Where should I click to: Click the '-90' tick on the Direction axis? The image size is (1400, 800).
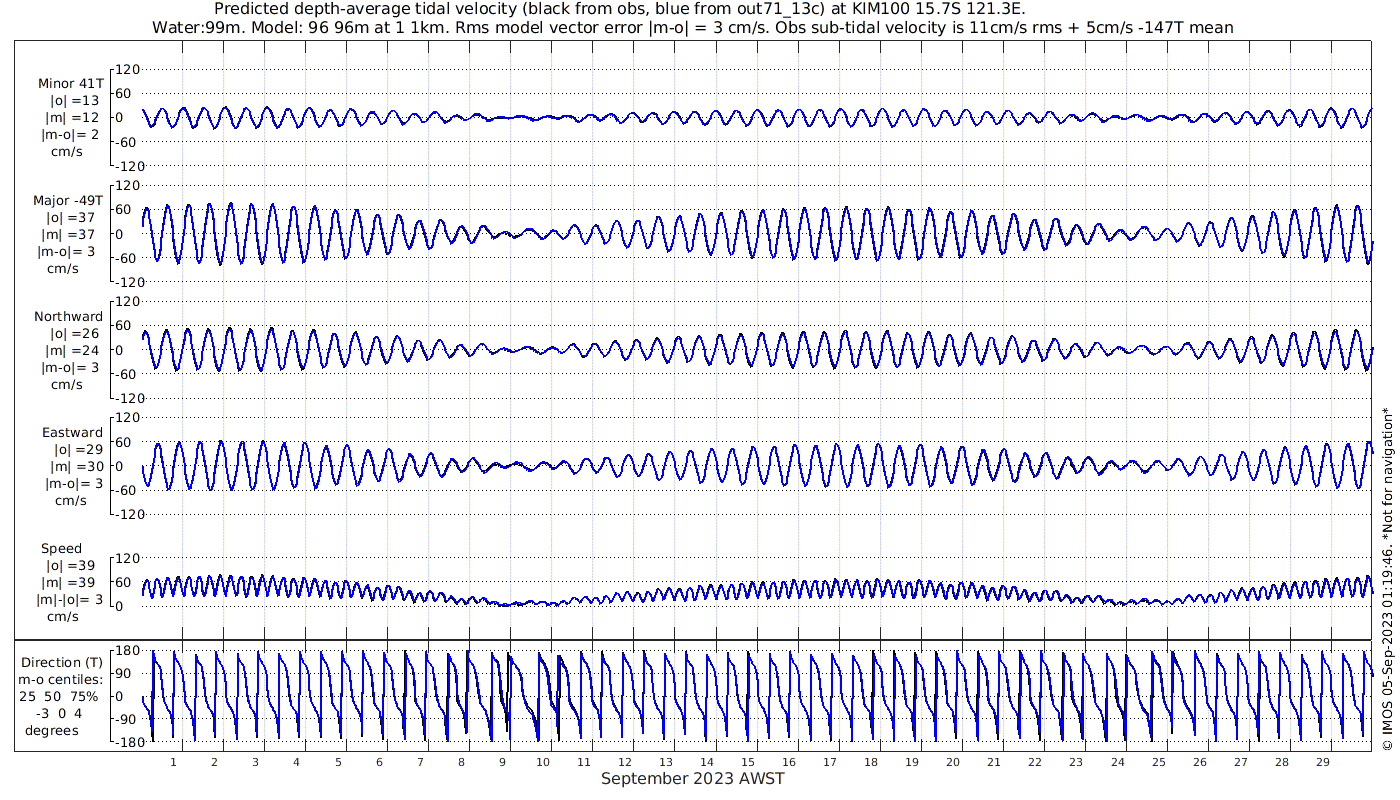click(127, 719)
